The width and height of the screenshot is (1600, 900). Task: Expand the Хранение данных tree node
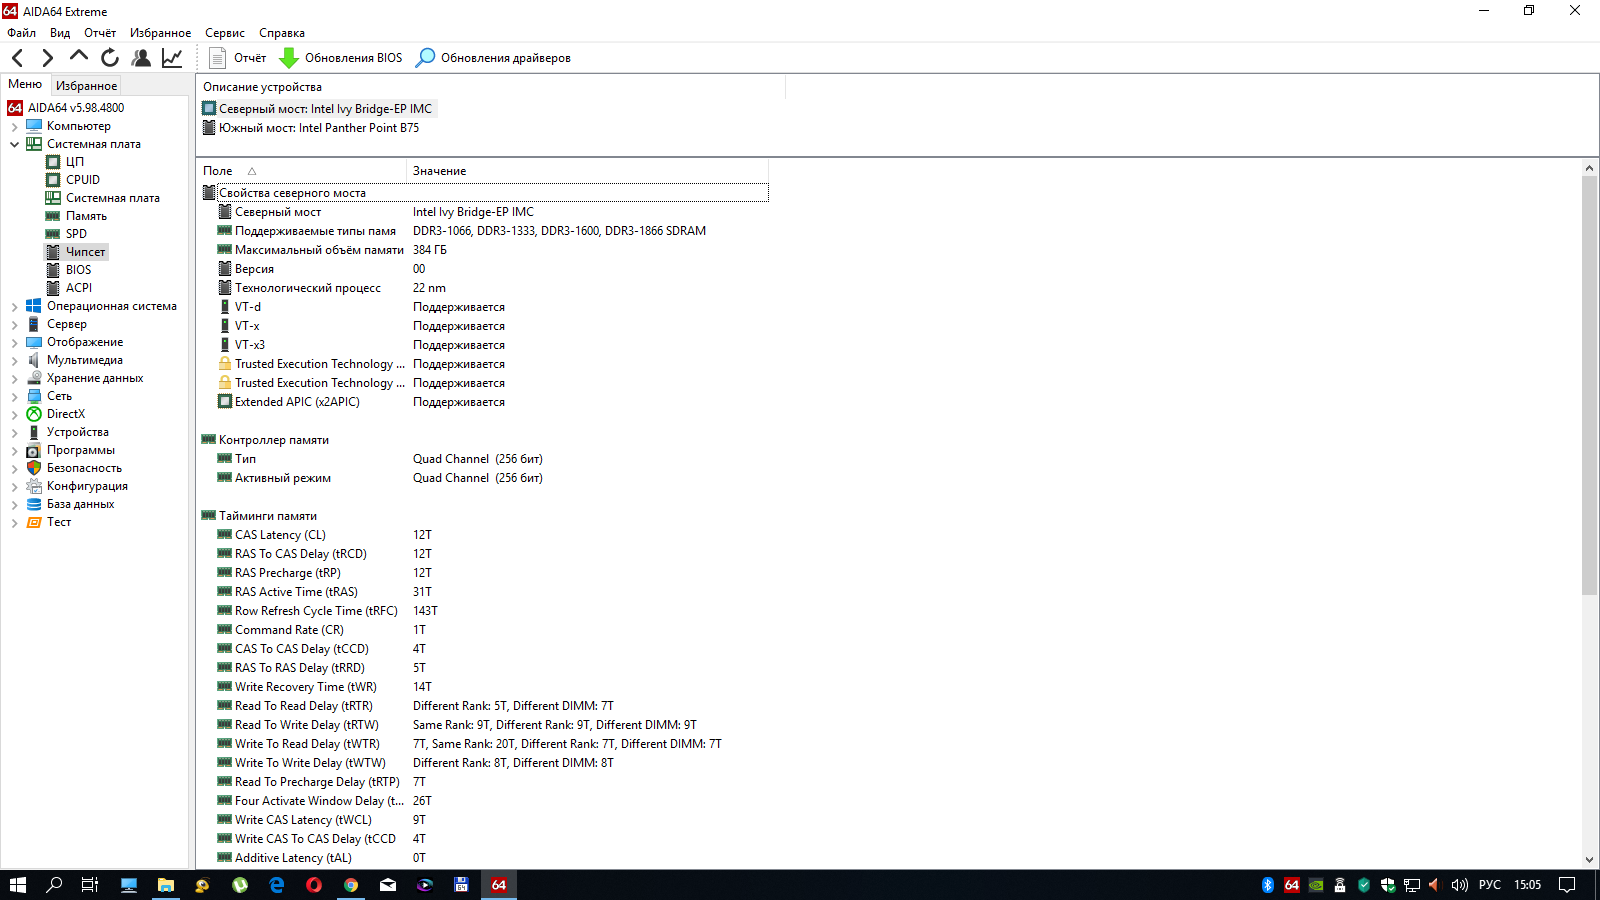[14, 378]
